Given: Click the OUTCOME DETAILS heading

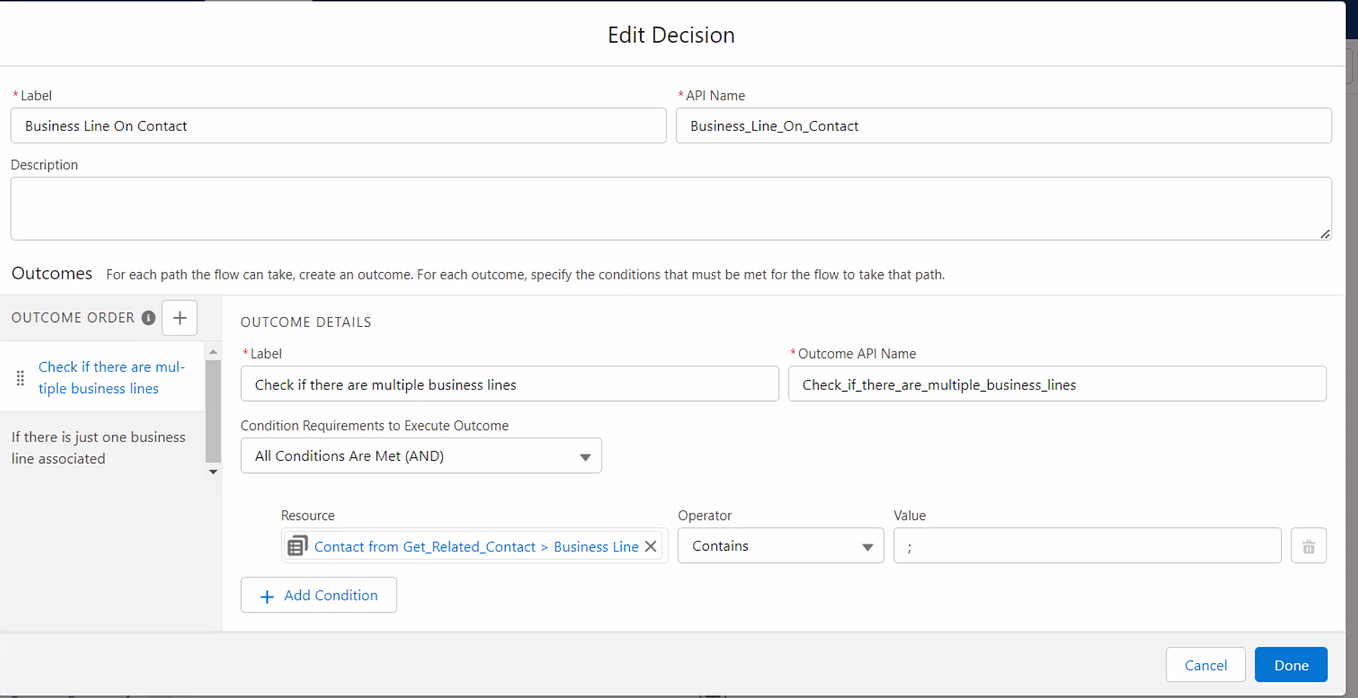Looking at the screenshot, I should pos(306,322).
